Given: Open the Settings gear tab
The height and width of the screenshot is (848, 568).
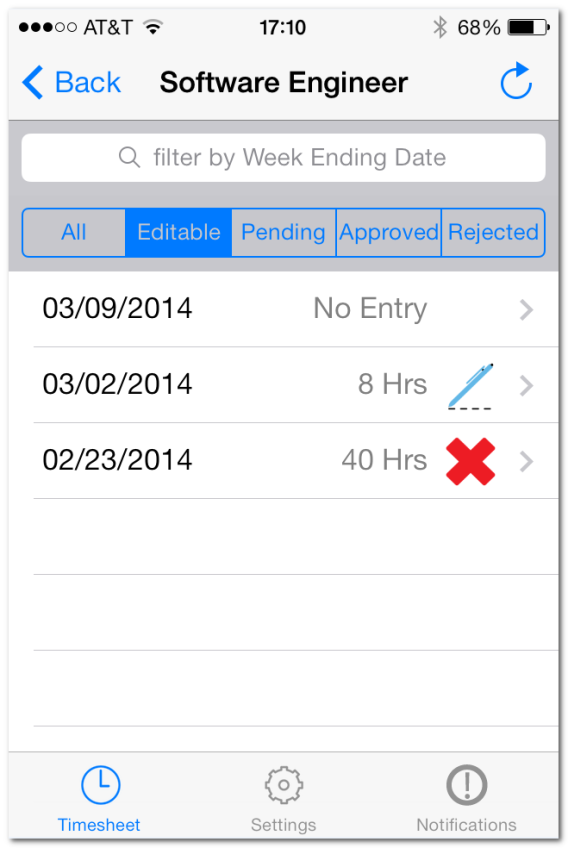Looking at the screenshot, I should pos(283,799).
